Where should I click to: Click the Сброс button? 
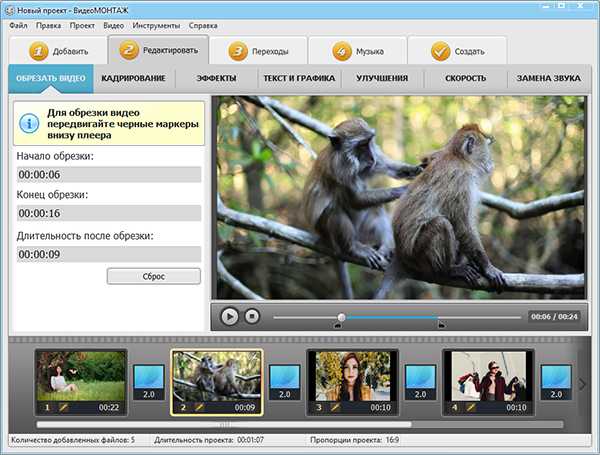point(153,276)
